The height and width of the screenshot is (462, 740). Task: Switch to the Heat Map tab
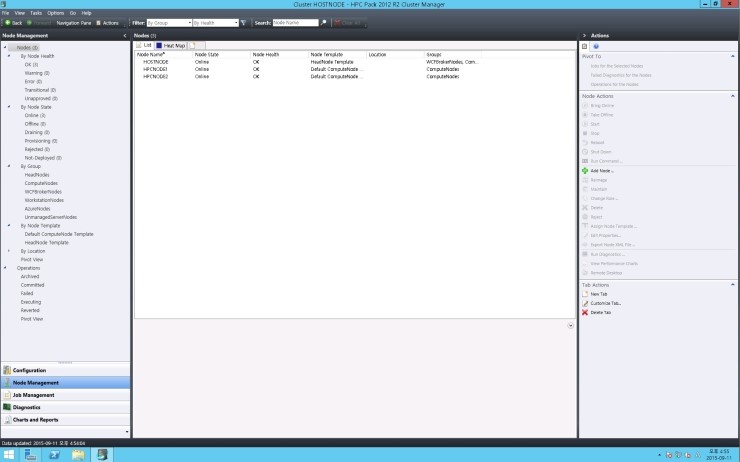[x=170, y=46]
